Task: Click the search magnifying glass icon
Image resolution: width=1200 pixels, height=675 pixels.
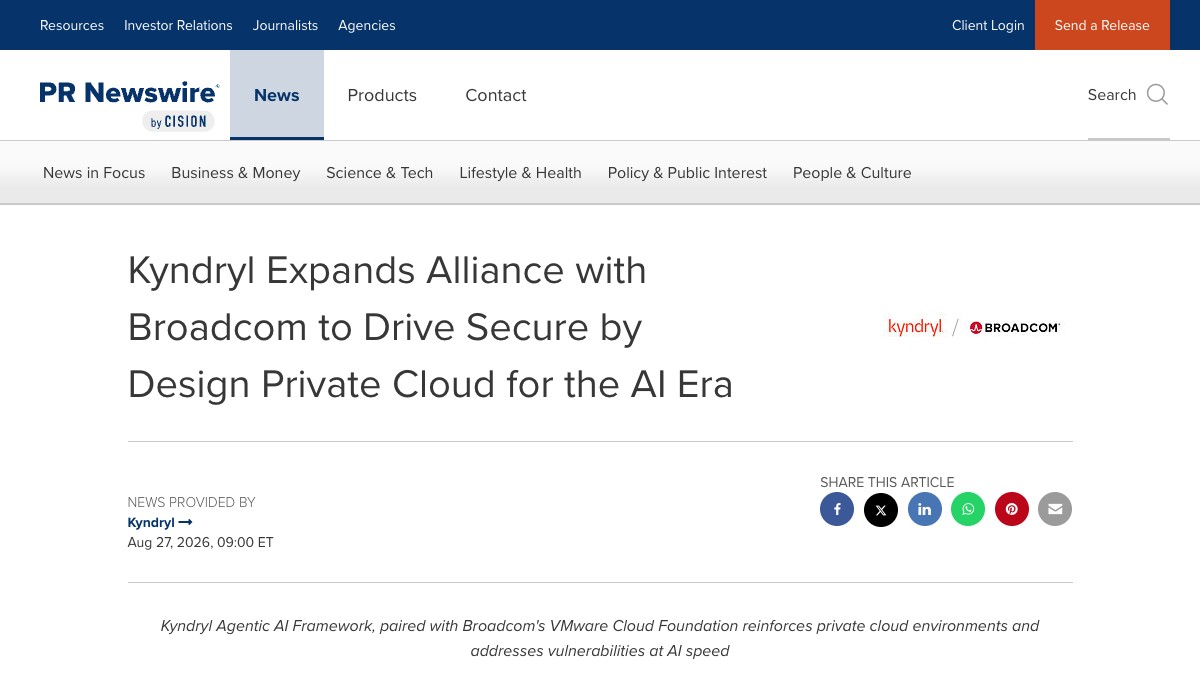Action: pyautogui.click(x=1157, y=95)
